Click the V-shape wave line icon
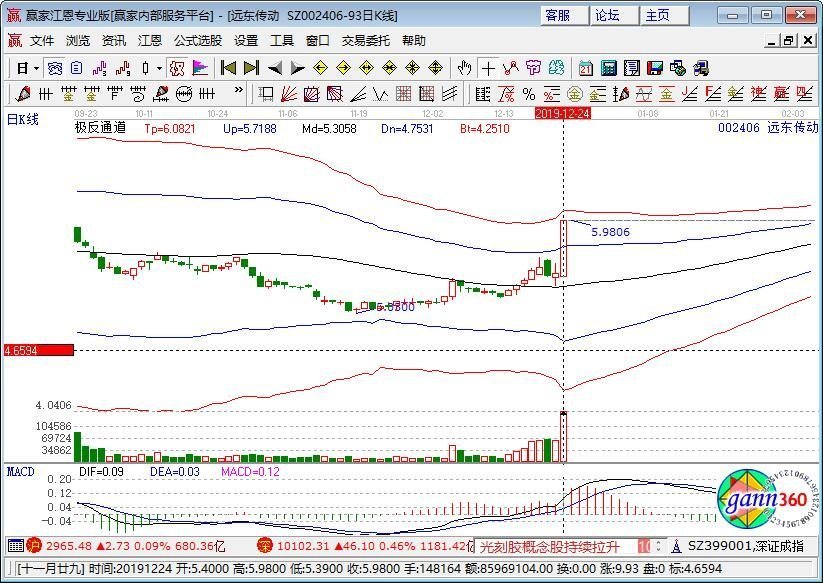 pyautogui.click(x=381, y=94)
